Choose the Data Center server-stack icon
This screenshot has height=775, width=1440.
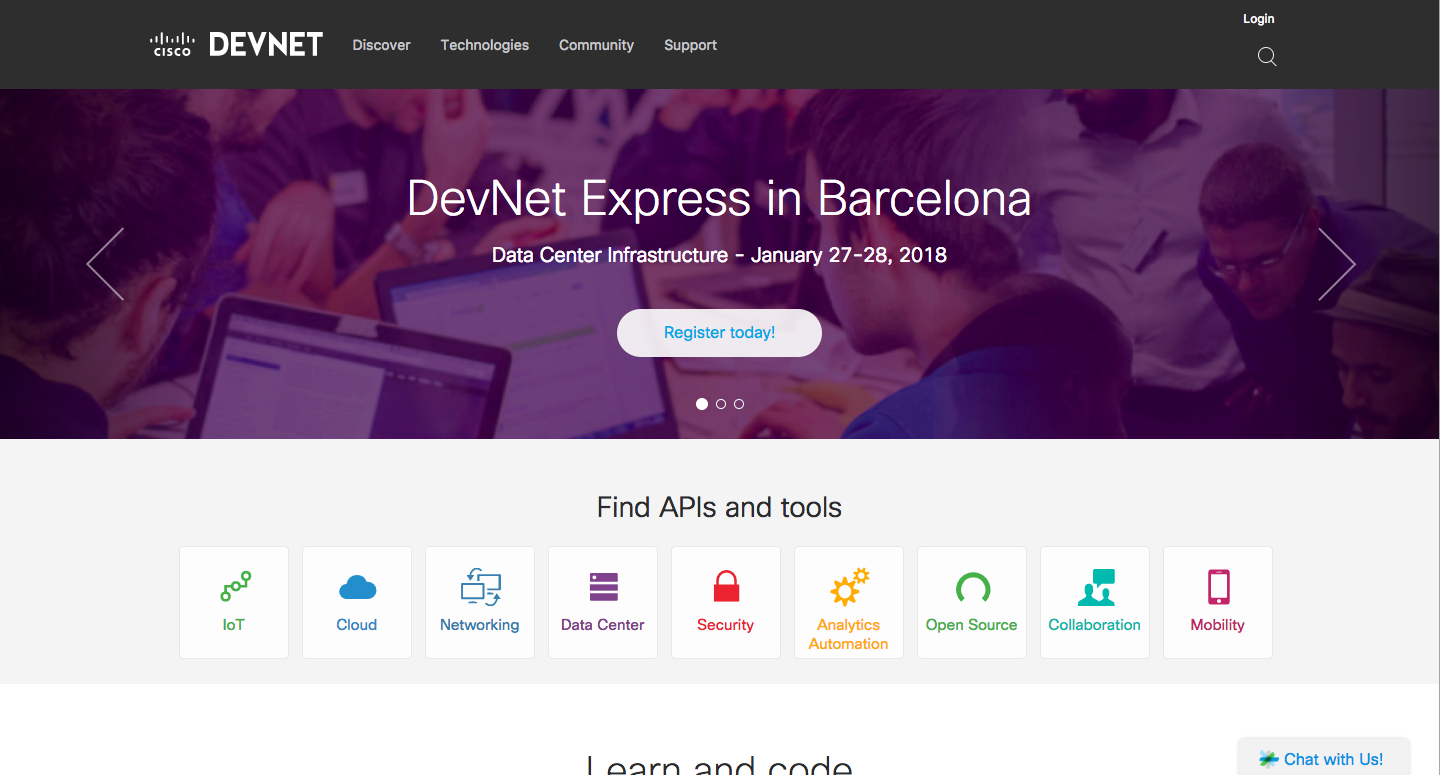point(604,587)
